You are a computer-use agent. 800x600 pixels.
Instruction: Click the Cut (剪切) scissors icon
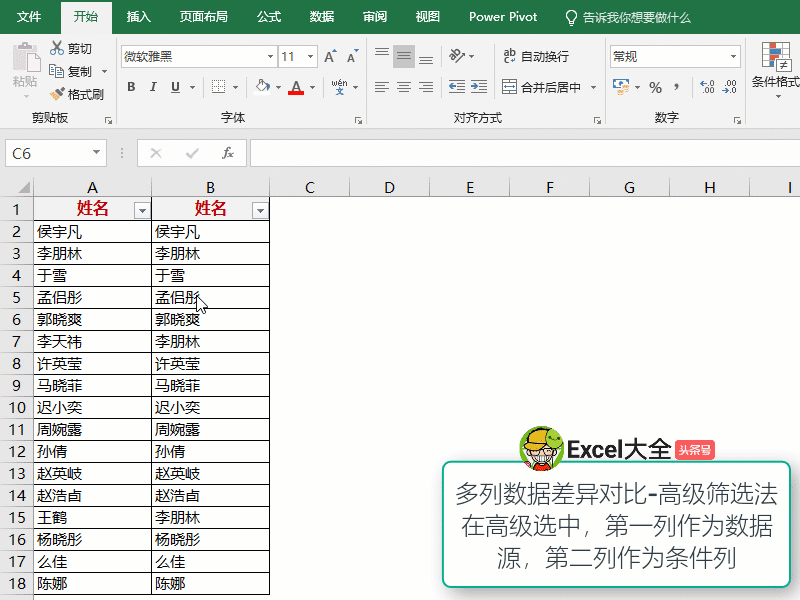click(57, 48)
